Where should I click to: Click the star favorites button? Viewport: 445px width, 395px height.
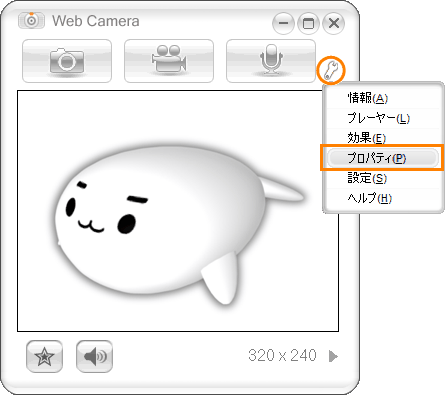click(44, 356)
